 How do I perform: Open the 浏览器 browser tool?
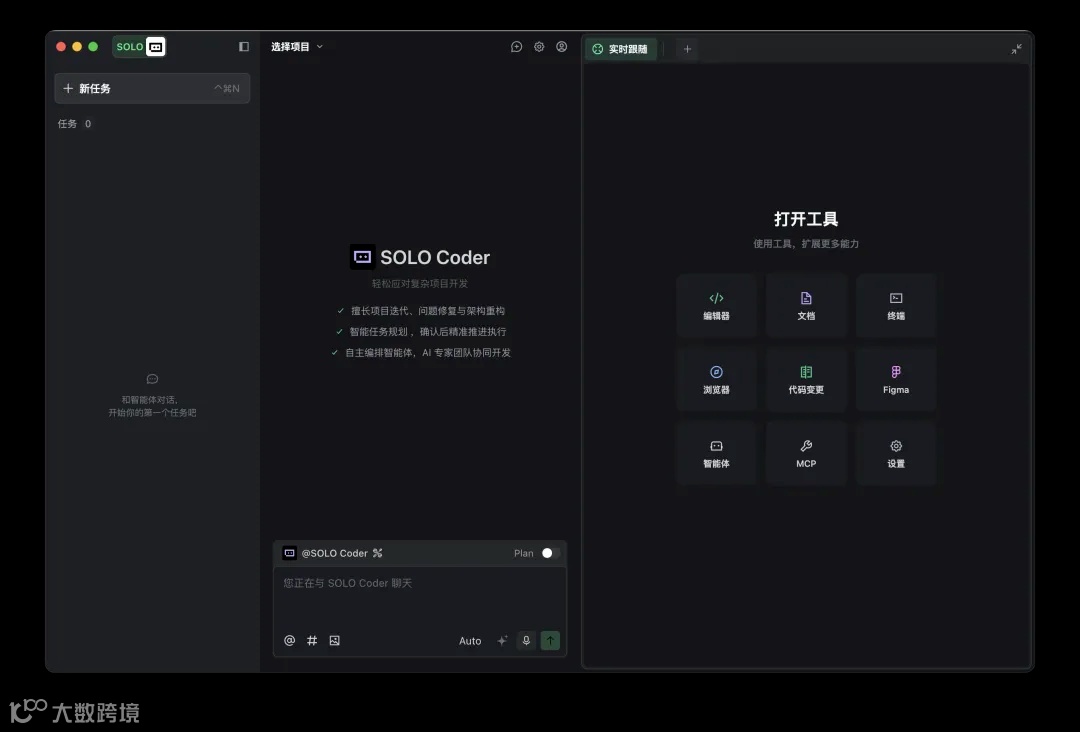pos(716,379)
